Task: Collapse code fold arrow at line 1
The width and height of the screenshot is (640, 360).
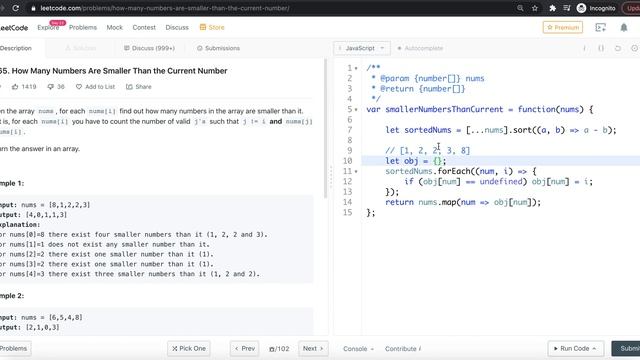Action: tap(356, 68)
